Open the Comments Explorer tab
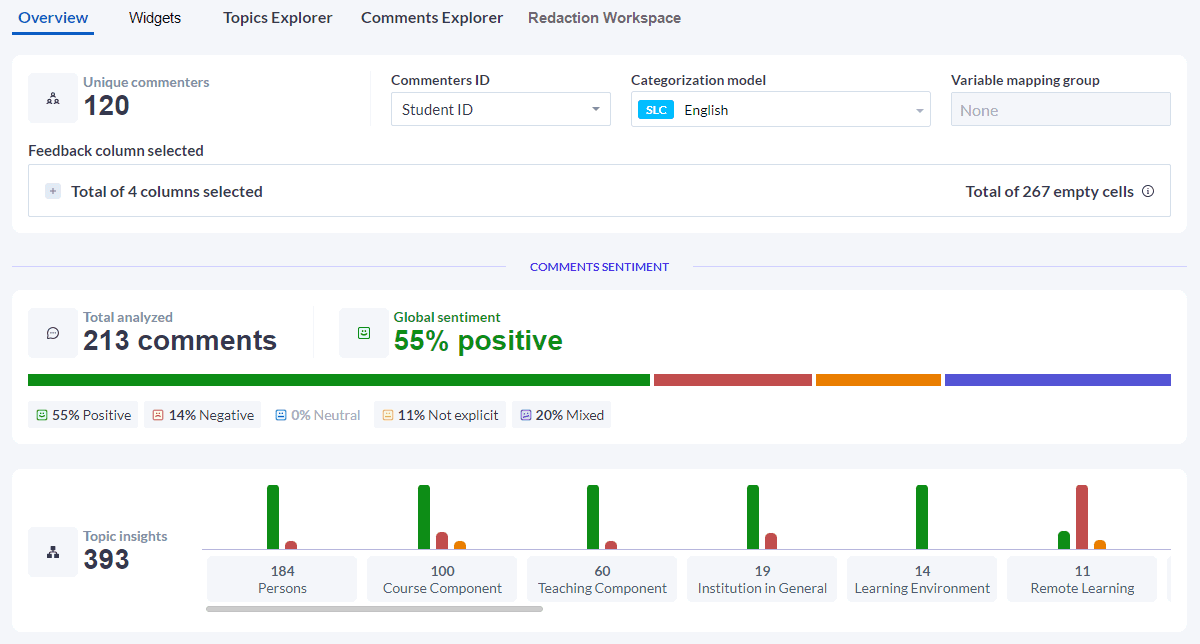The height and width of the screenshot is (644, 1200). (x=432, y=18)
